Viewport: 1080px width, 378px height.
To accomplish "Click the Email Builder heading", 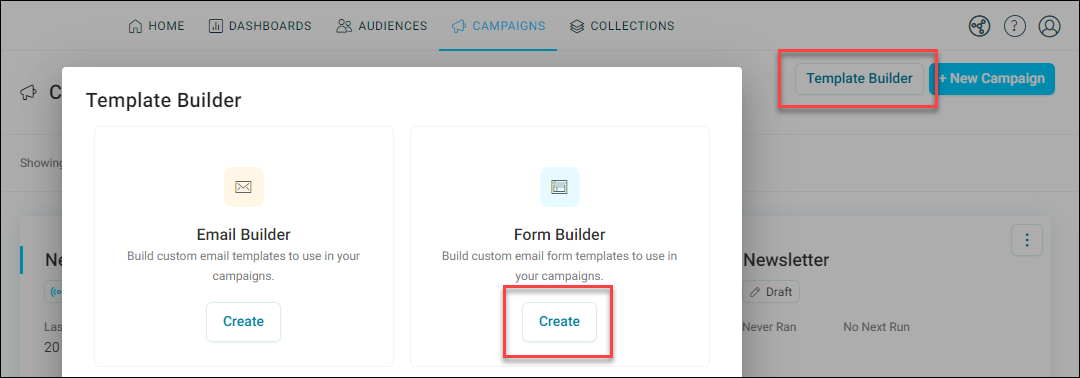I will click(x=244, y=235).
